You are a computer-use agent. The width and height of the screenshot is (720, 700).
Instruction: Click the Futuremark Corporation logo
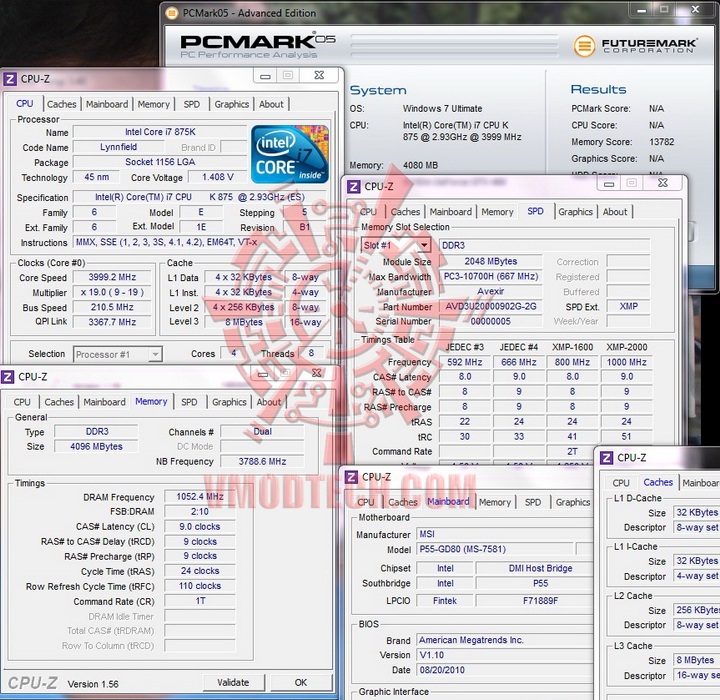coord(635,46)
